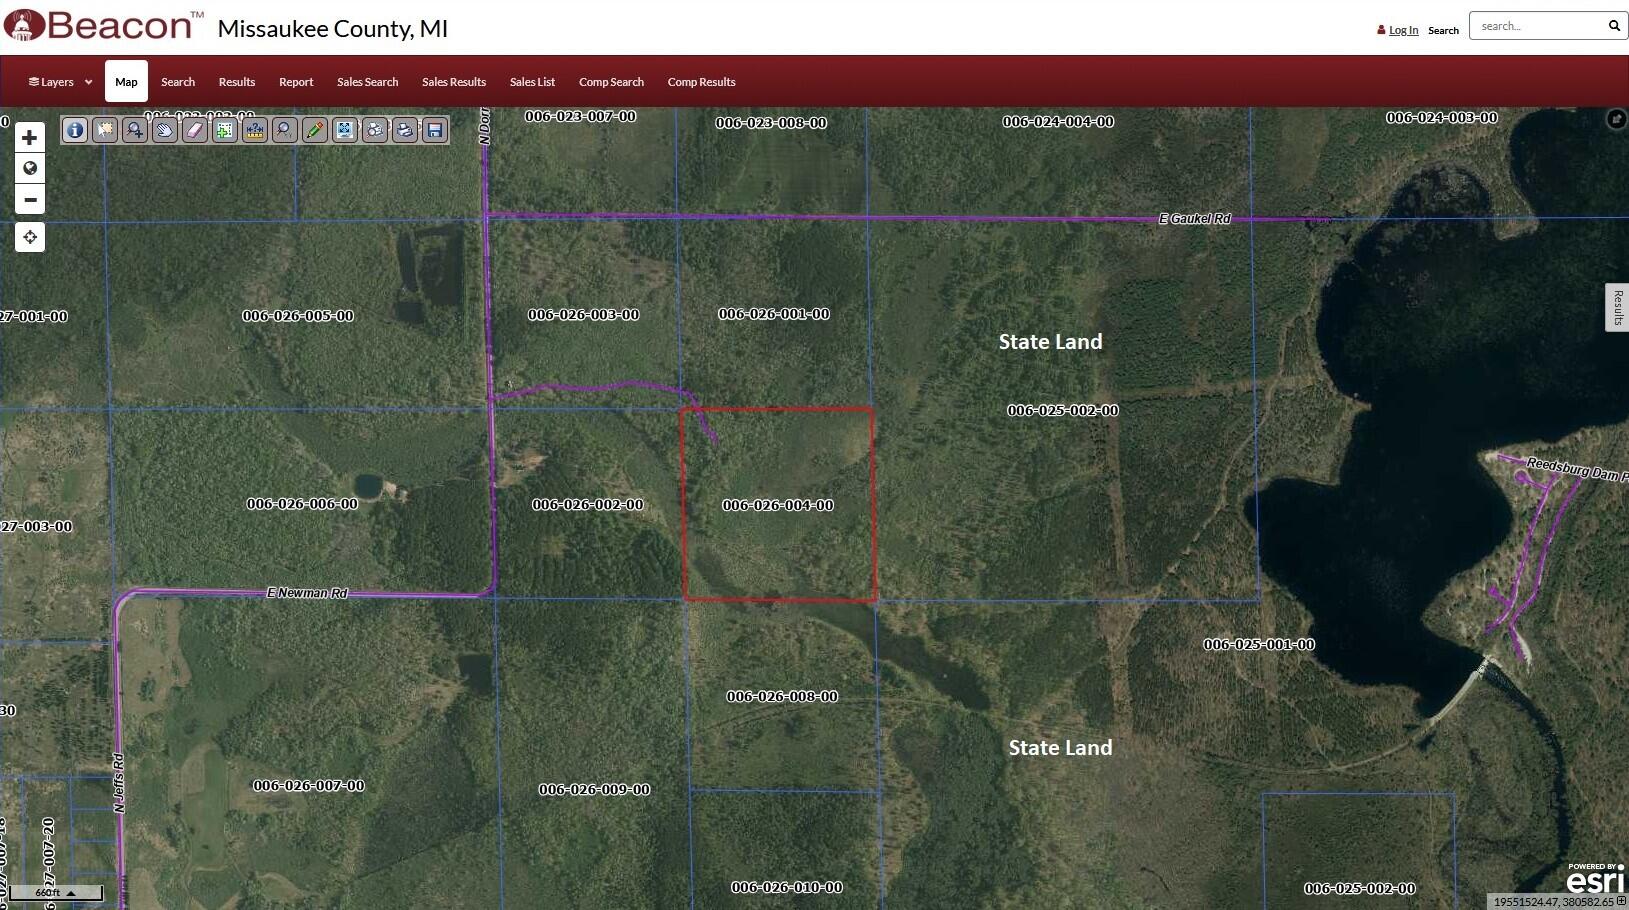The image size is (1629, 910).
Task: Expand the 660 ft scale bar options
Action: point(71,892)
